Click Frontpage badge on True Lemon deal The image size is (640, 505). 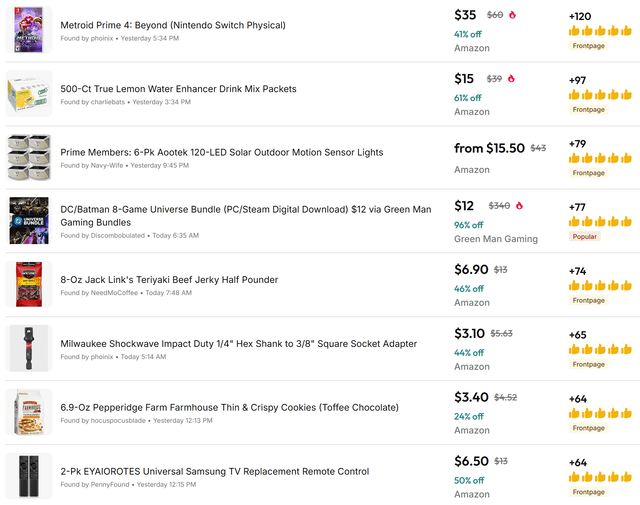tap(589, 109)
